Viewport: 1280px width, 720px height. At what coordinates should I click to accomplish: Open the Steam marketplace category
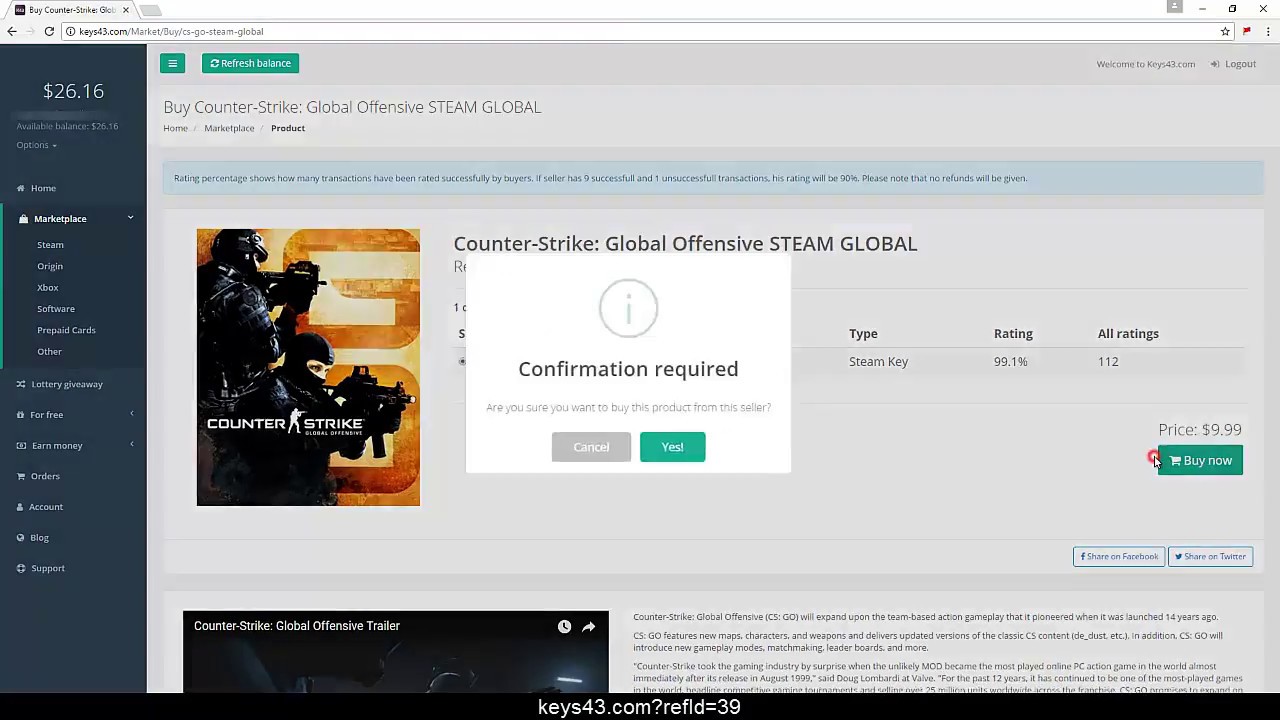(50, 245)
